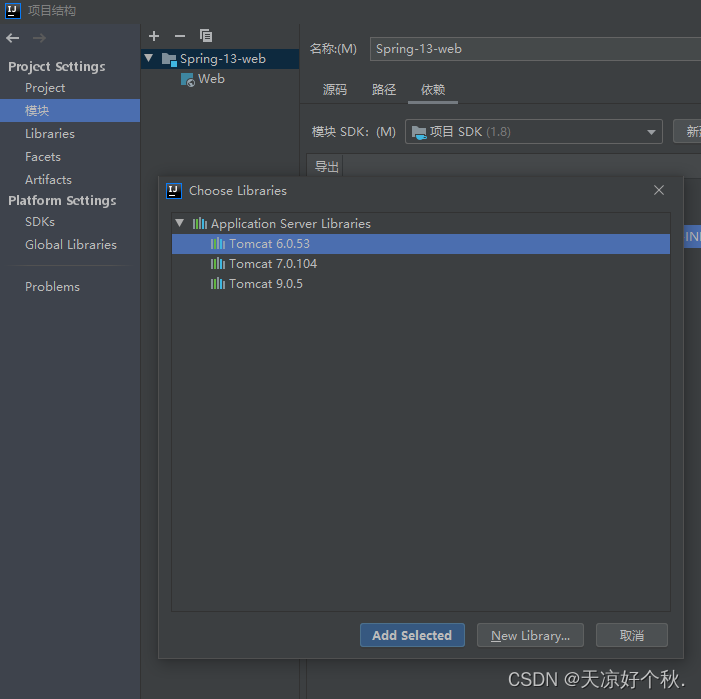Click the forward navigation arrow
The width and height of the screenshot is (701, 699).
(x=39, y=38)
